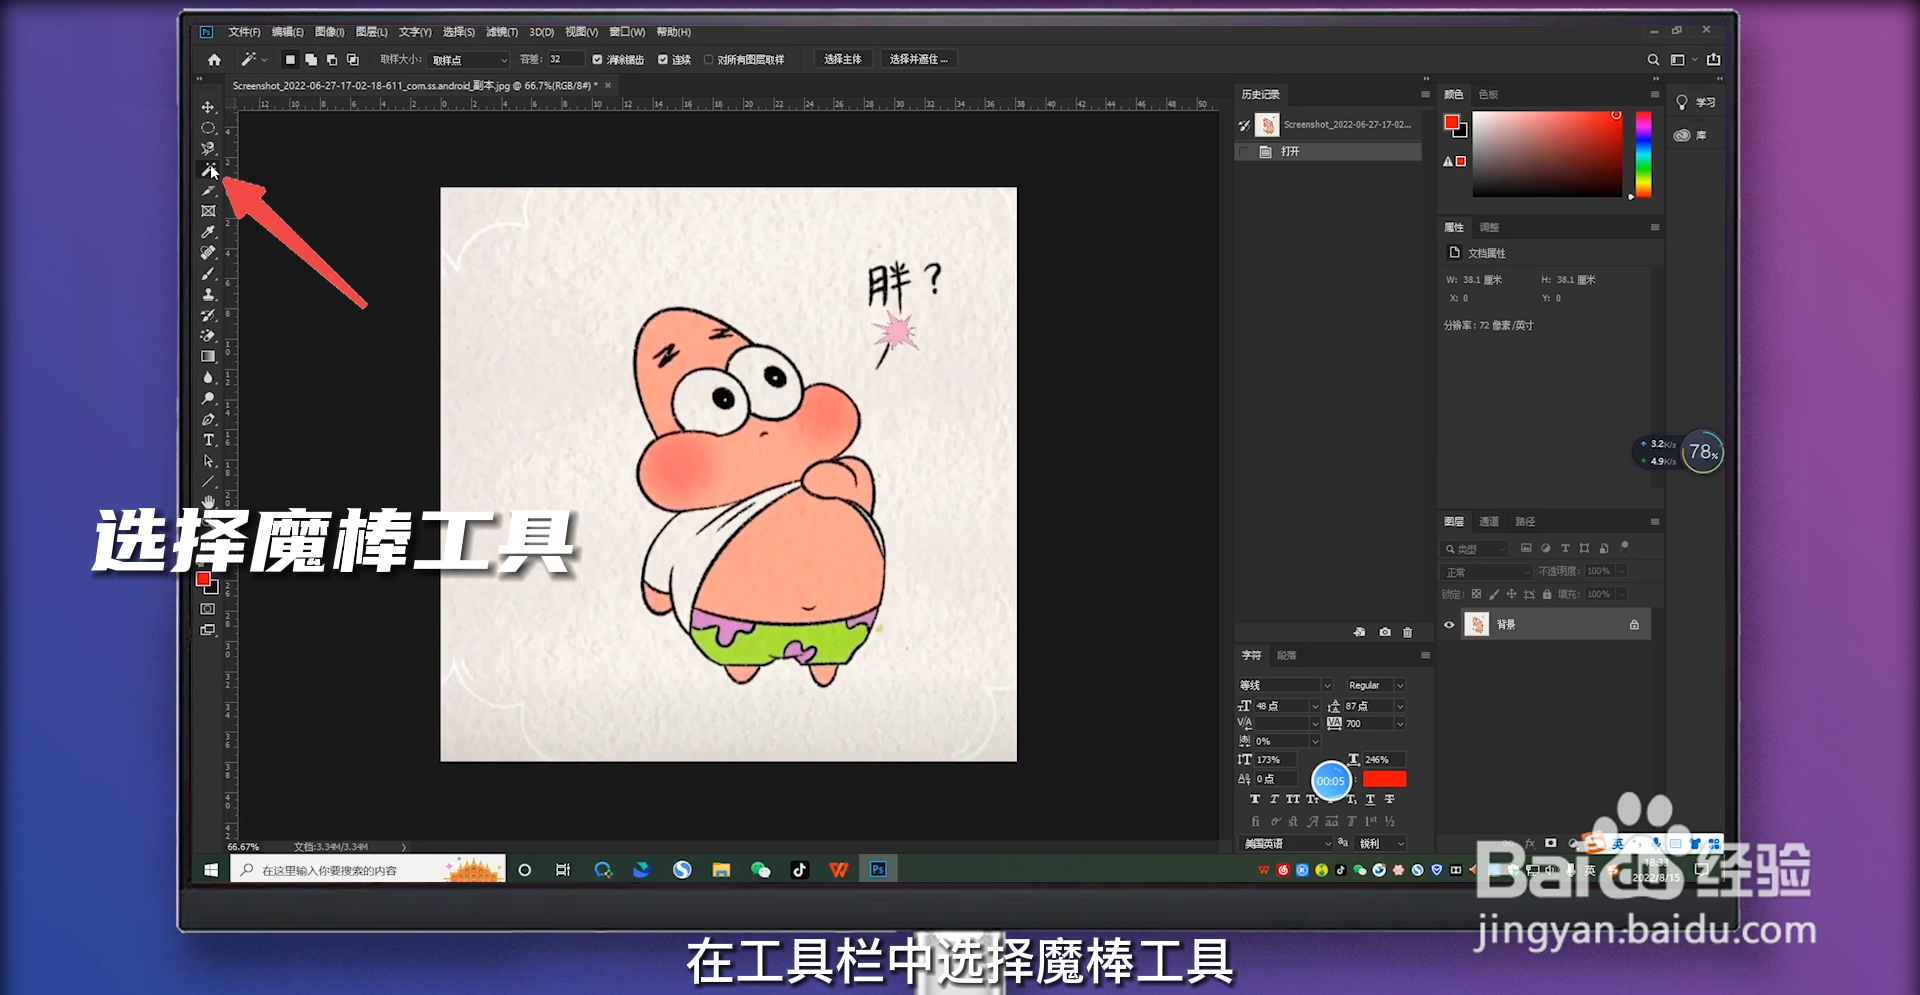Image resolution: width=1920 pixels, height=995 pixels.
Task: Click Add to Selection mode icon
Action: tap(311, 60)
